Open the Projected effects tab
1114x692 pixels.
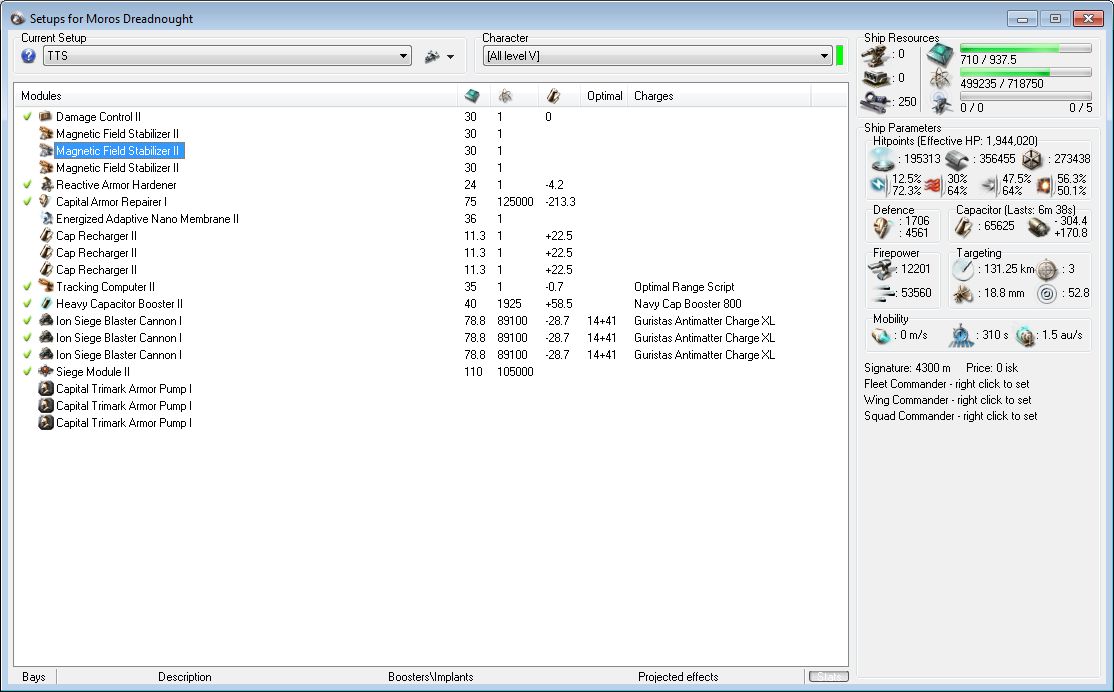(678, 677)
